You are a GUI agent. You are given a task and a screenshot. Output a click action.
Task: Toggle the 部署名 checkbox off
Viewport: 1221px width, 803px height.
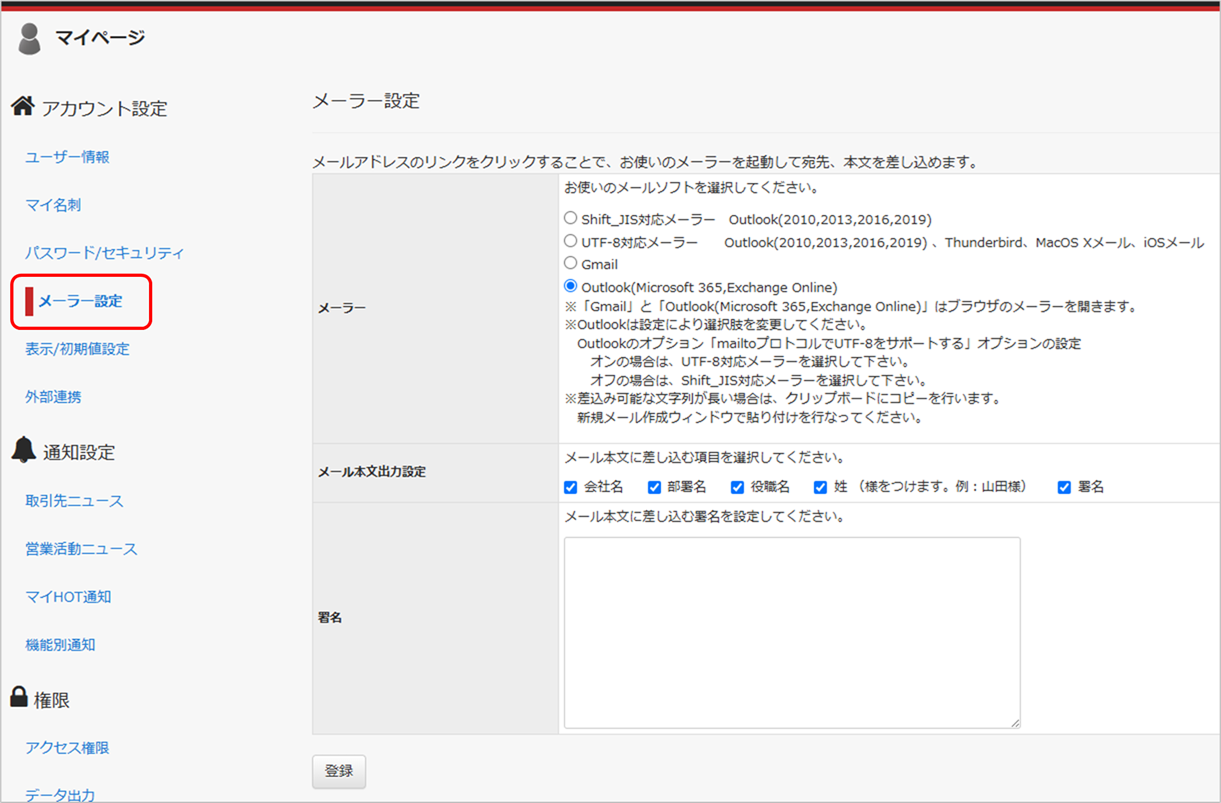tap(655, 487)
